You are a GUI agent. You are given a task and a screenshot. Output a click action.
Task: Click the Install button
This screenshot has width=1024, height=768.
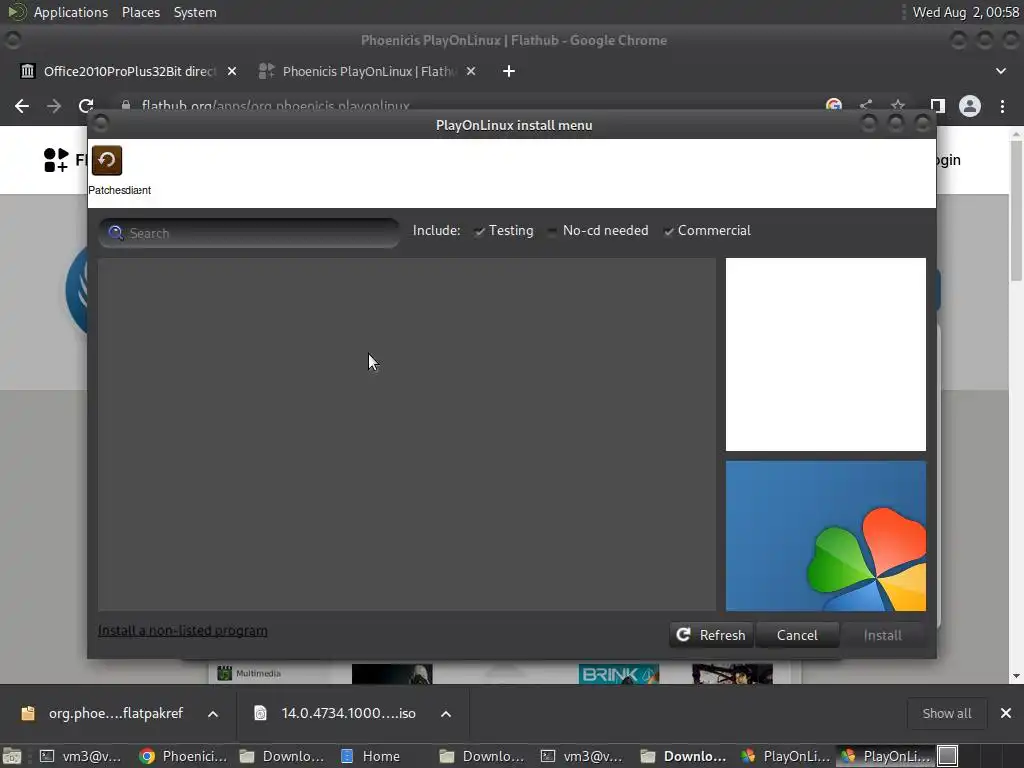click(882, 635)
